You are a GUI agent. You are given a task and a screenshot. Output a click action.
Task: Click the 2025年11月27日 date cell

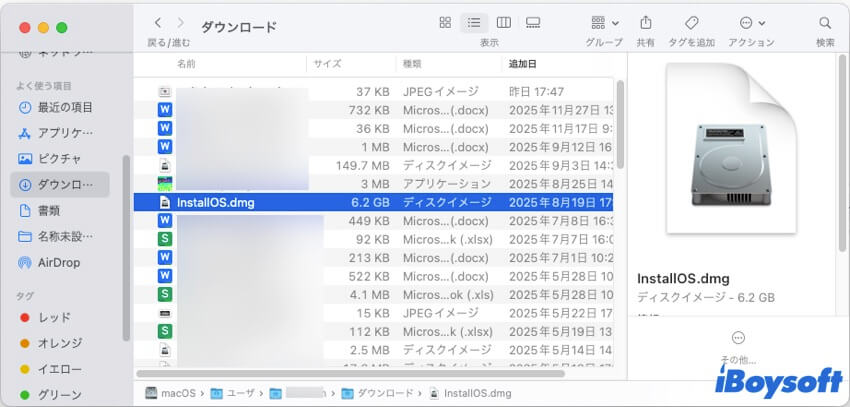pyautogui.click(x=561, y=110)
